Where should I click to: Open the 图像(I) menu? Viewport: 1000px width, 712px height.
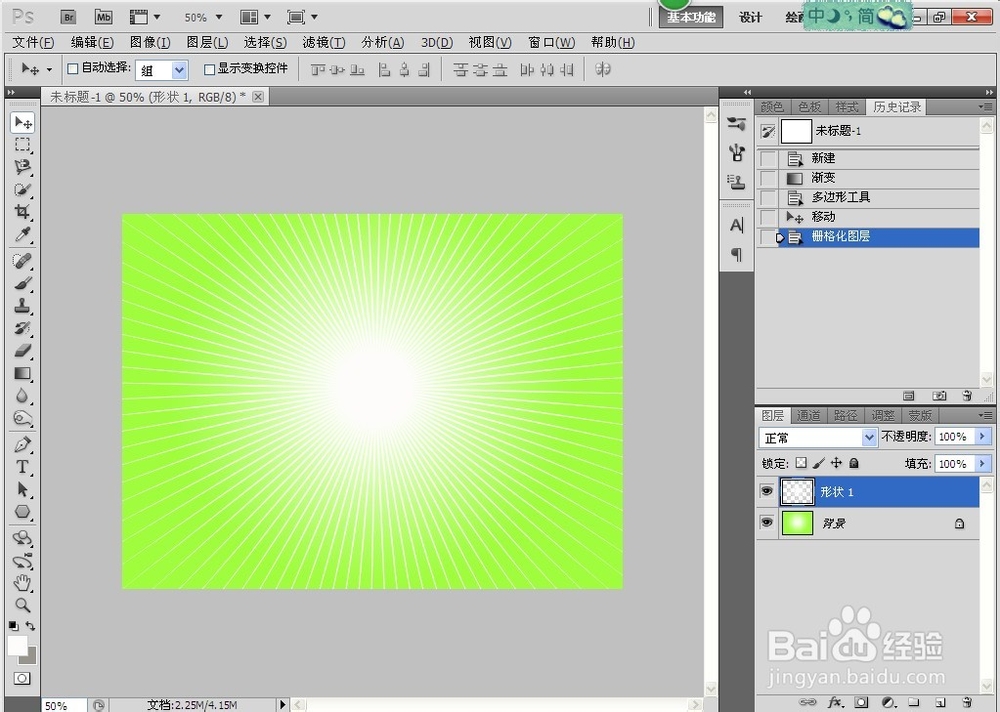tap(150, 43)
